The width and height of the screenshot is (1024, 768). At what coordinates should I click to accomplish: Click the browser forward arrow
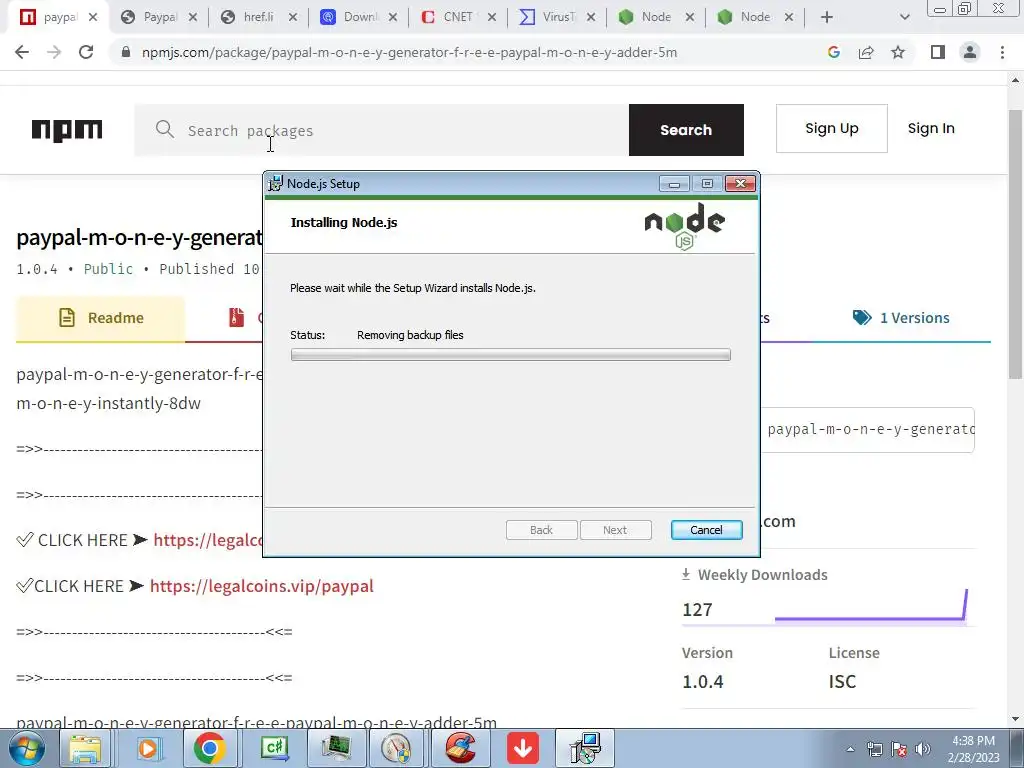pos(54,52)
